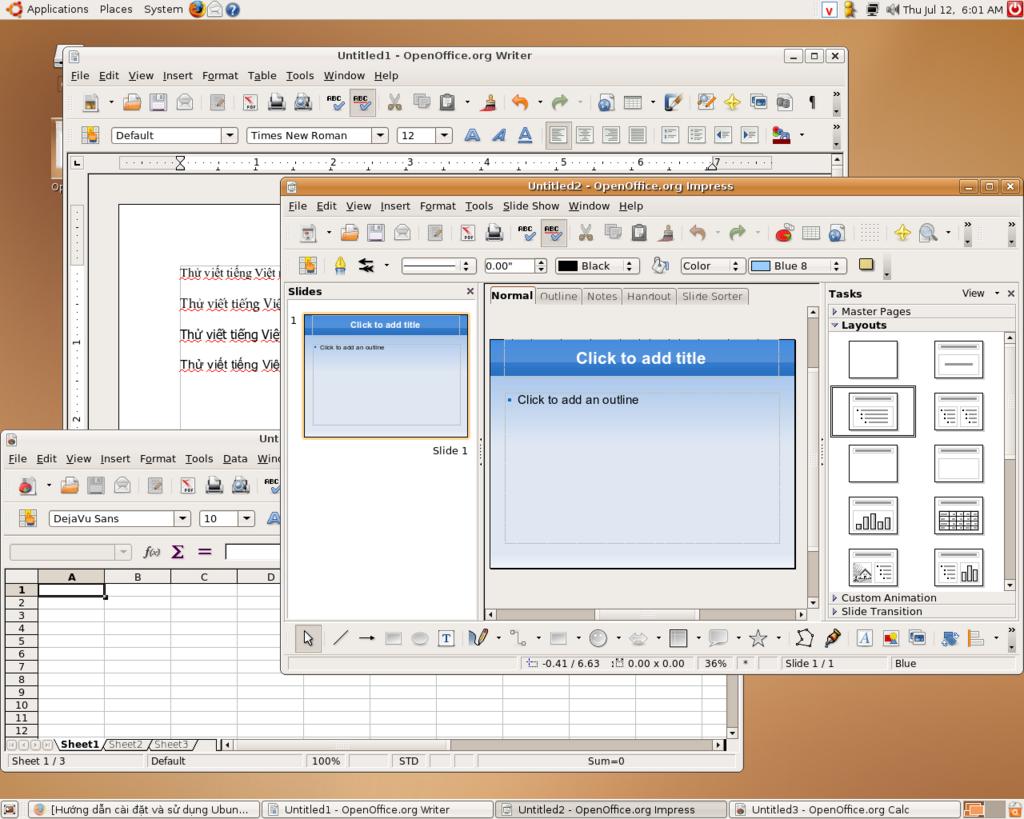Open Function Wizard in Calc formula bar
1024x819 pixels.
coord(152,552)
